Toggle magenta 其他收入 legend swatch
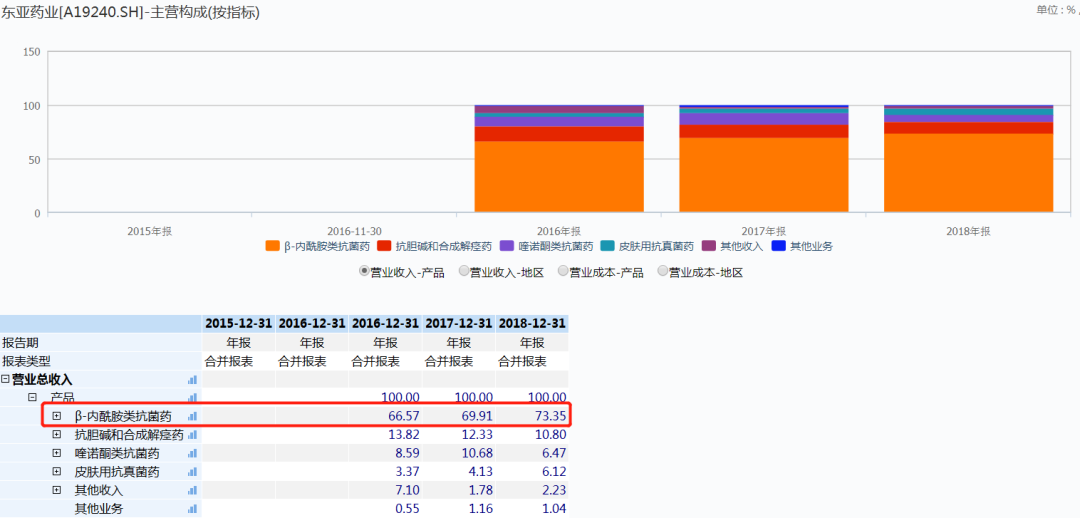This screenshot has height=518, width=1080. [x=709, y=246]
